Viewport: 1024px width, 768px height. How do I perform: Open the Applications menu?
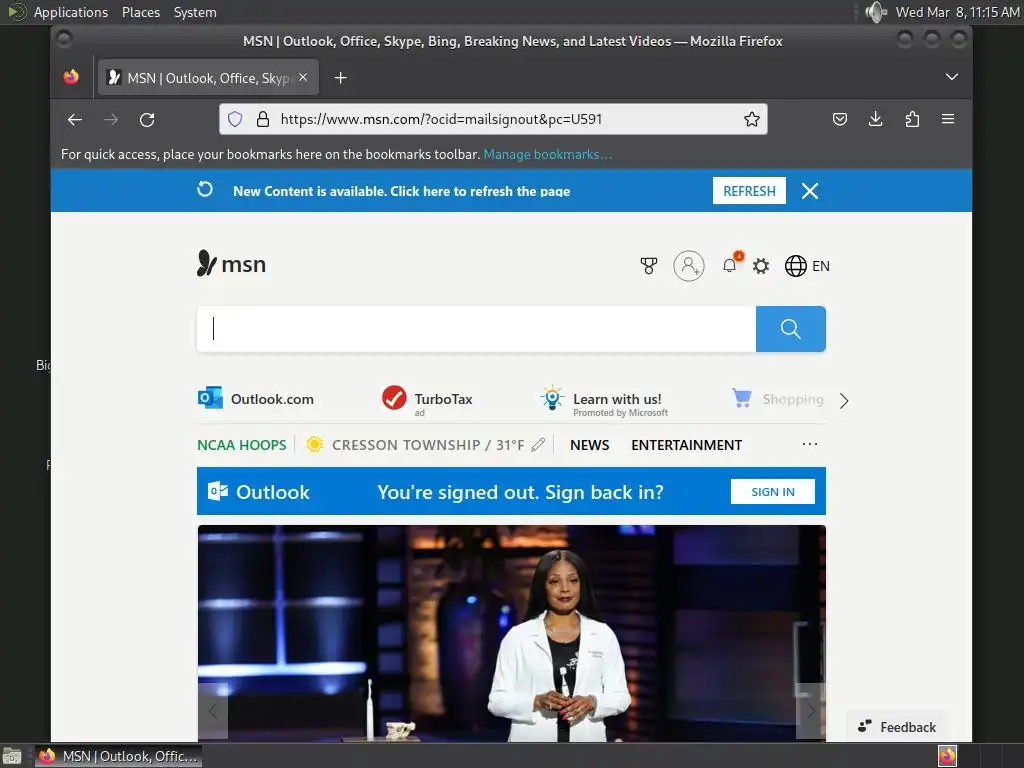coord(71,12)
